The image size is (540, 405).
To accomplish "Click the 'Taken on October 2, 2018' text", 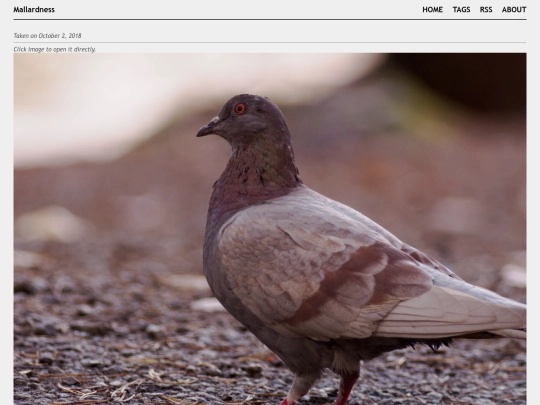I will pos(48,35).
